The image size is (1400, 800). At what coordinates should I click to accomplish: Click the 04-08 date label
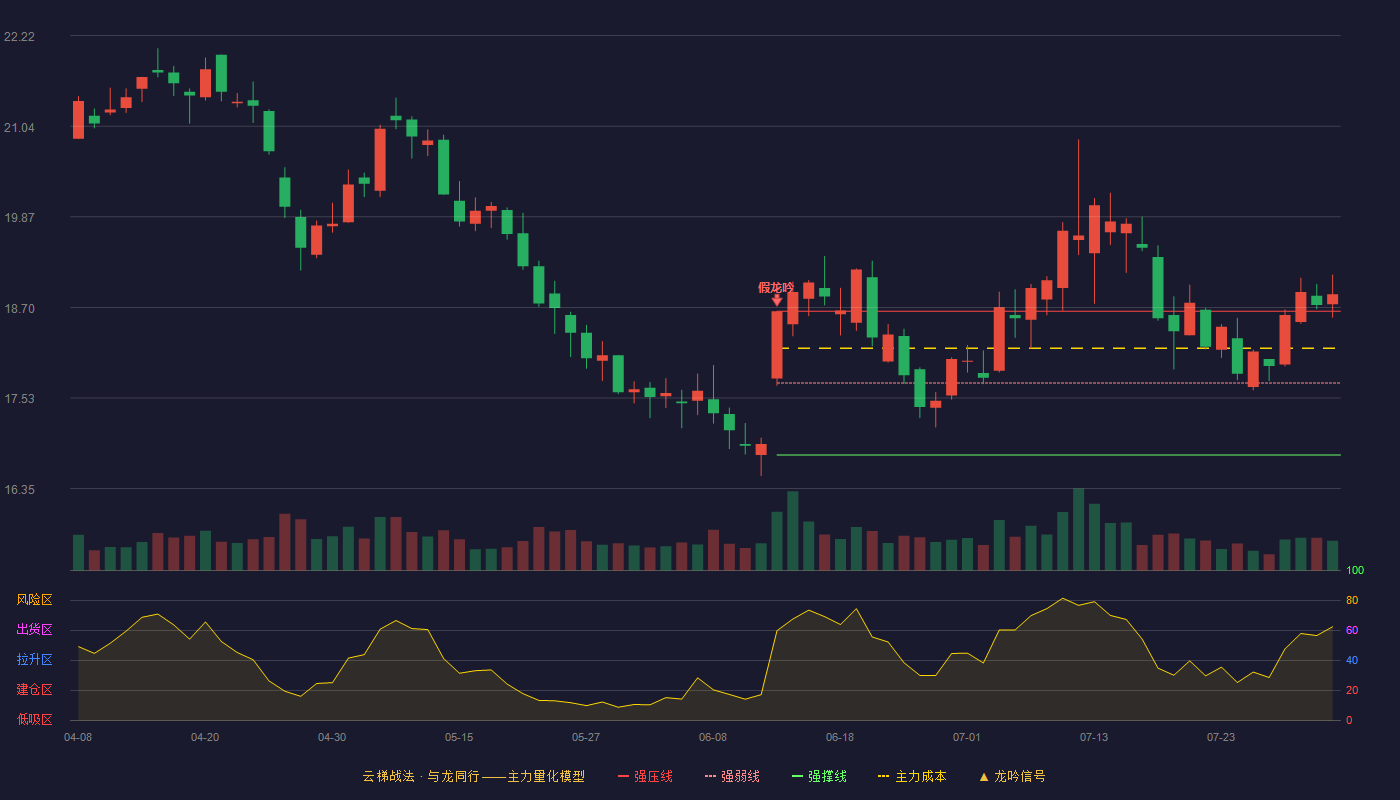pos(78,737)
